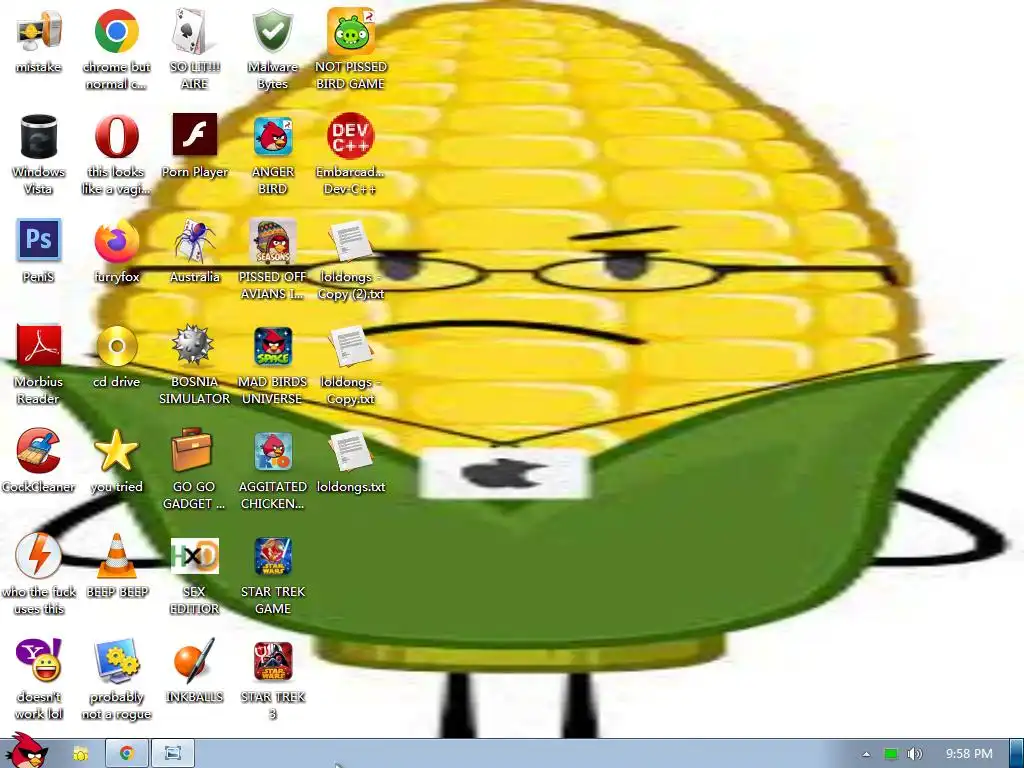The image size is (1024, 768).
Task: Launch the 'AGGITATED CHICKEN...' Rio icon
Action: (x=272, y=451)
